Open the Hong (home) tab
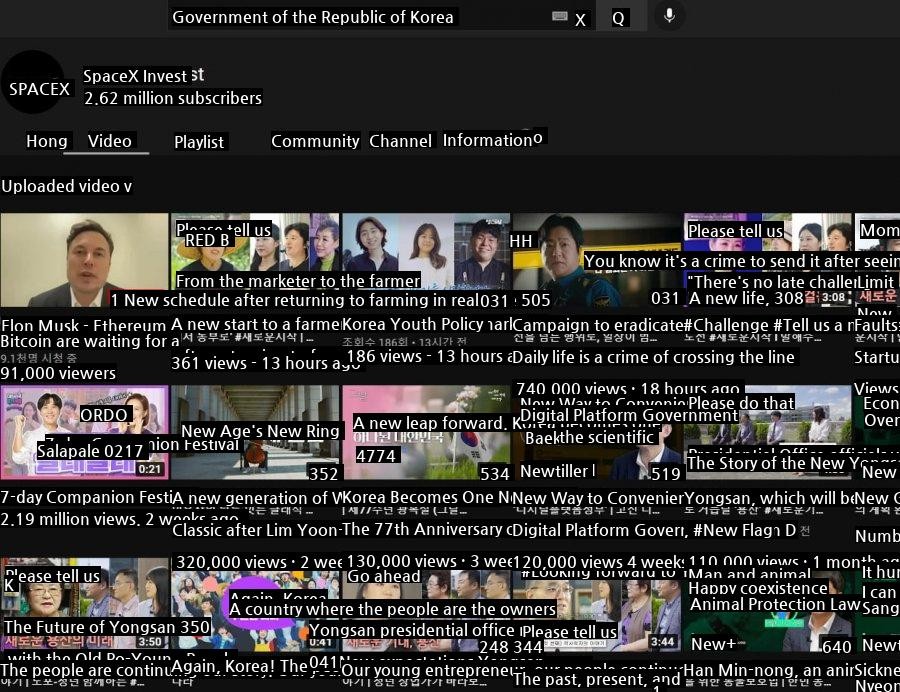The width and height of the screenshot is (900, 692). pos(47,141)
